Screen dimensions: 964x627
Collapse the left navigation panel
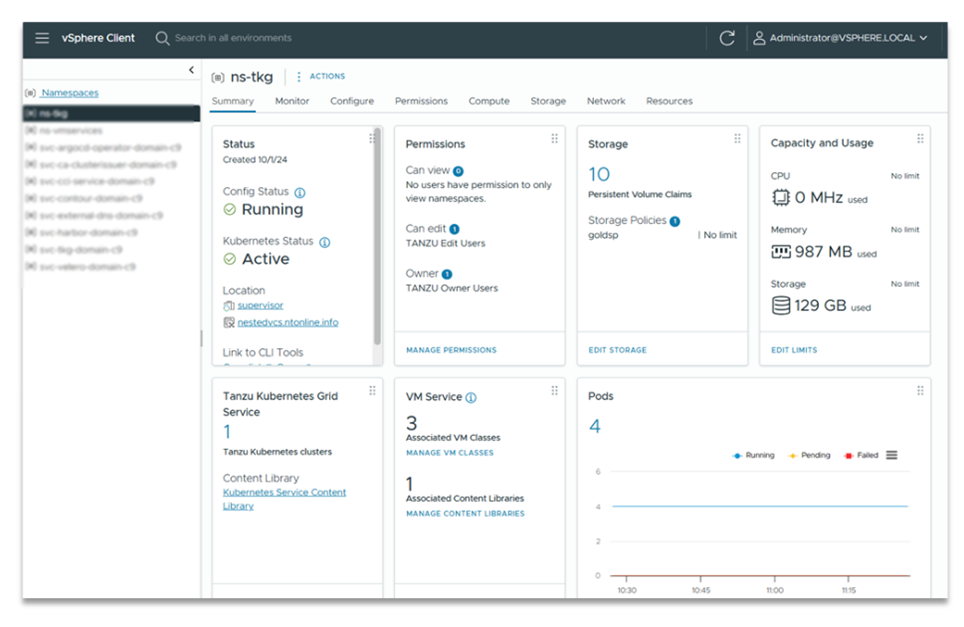click(x=191, y=70)
